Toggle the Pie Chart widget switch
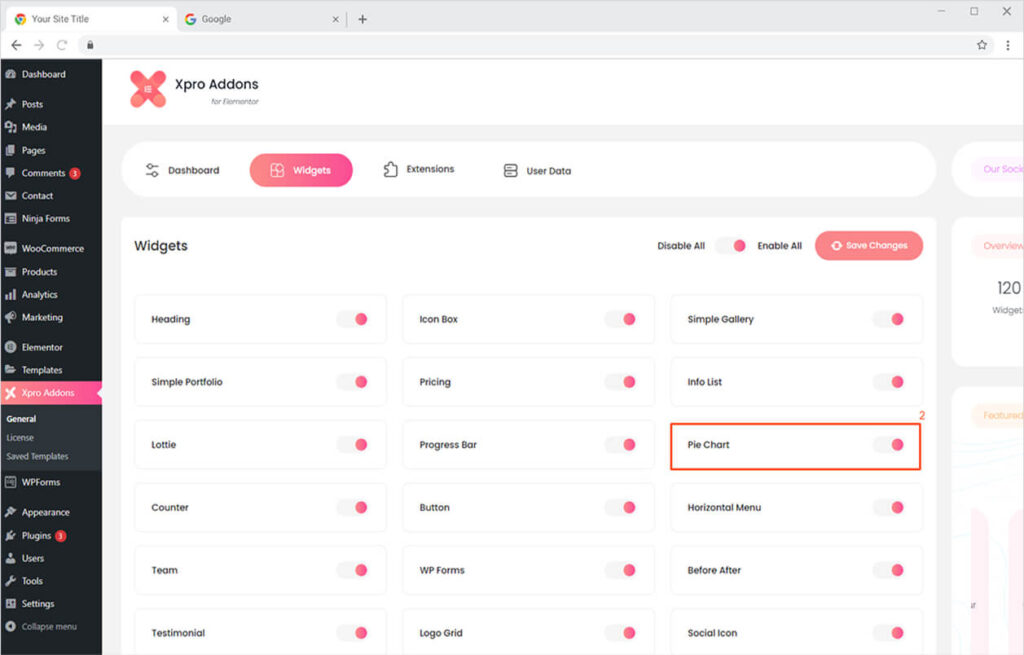Screen dimensions: 1024x655 pyautogui.click(x=888, y=445)
